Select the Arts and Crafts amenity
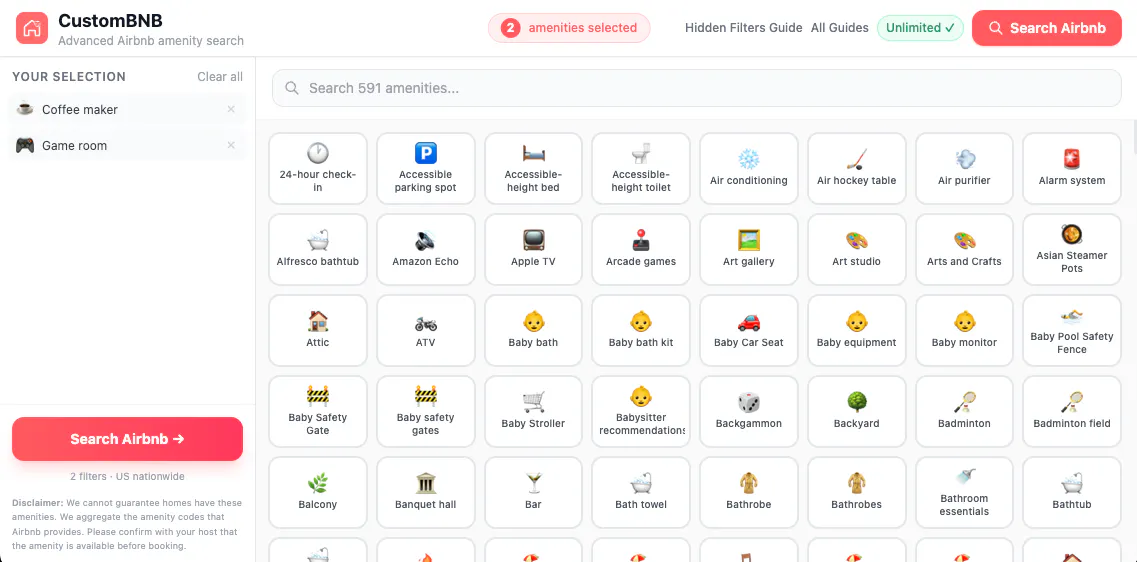Image resolution: width=1137 pixels, height=562 pixels. (x=964, y=249)
